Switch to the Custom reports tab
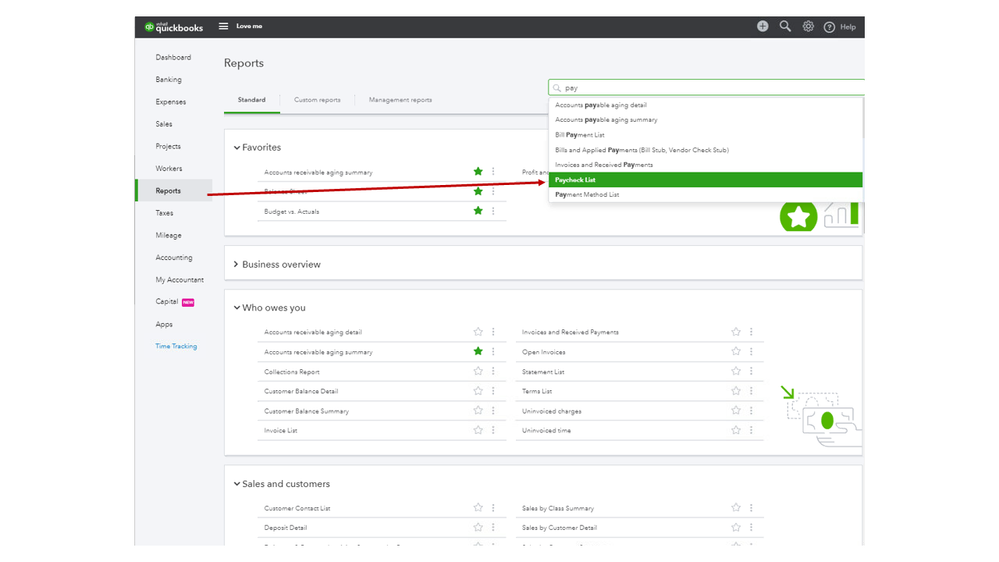Viewport: 999px width, 562px height. (317, 100)
